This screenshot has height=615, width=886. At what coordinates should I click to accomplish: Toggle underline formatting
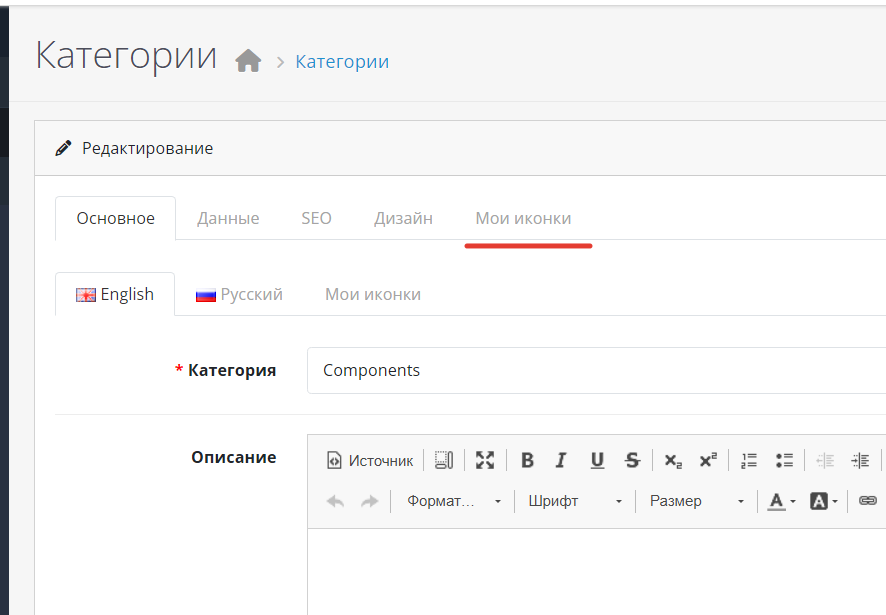click(597, 460)
